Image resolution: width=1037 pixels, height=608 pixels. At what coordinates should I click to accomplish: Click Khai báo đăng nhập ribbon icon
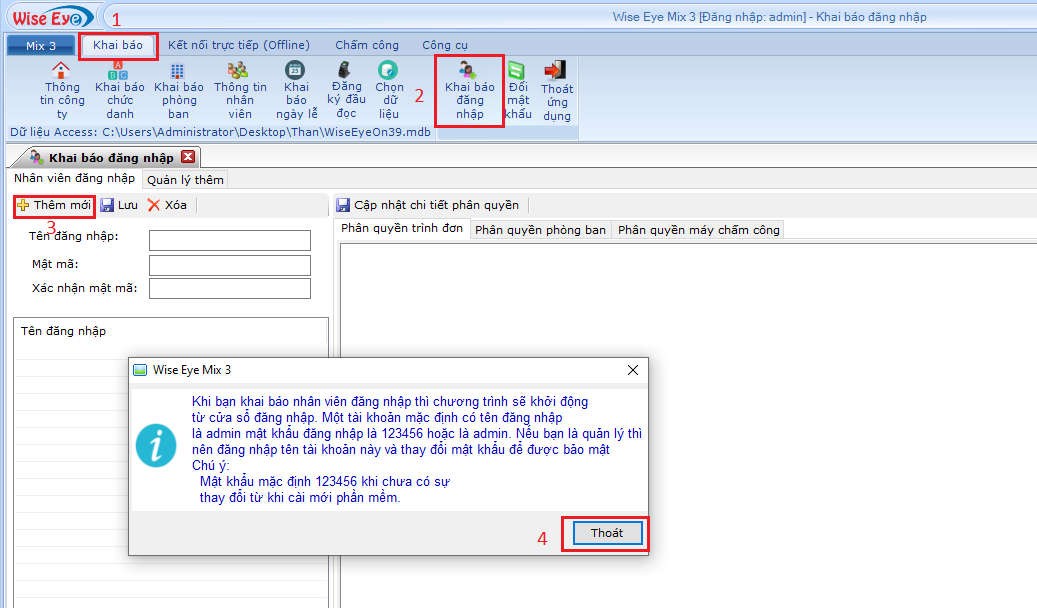click(x=468, y=72)
